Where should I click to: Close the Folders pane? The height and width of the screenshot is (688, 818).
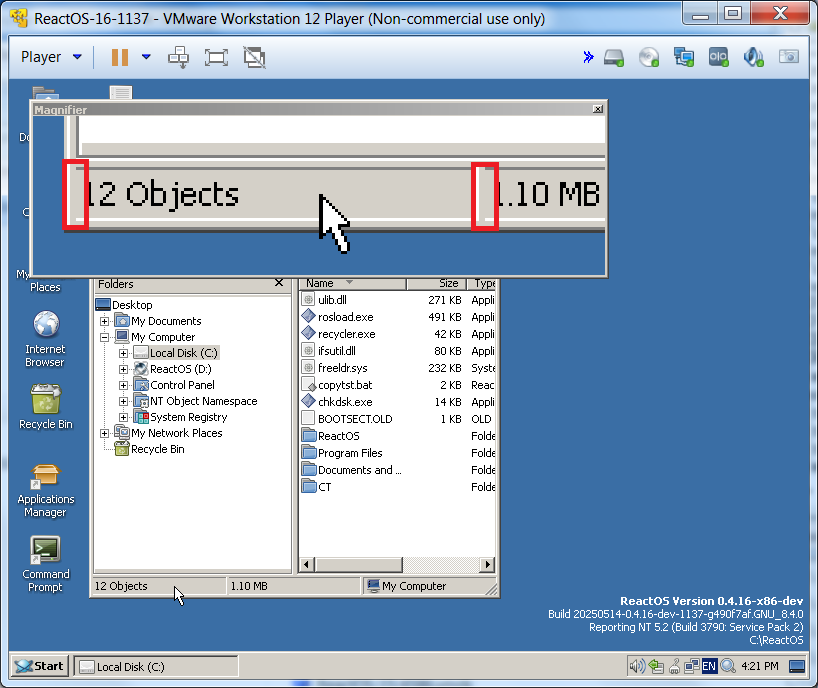[x=279, y=283]
